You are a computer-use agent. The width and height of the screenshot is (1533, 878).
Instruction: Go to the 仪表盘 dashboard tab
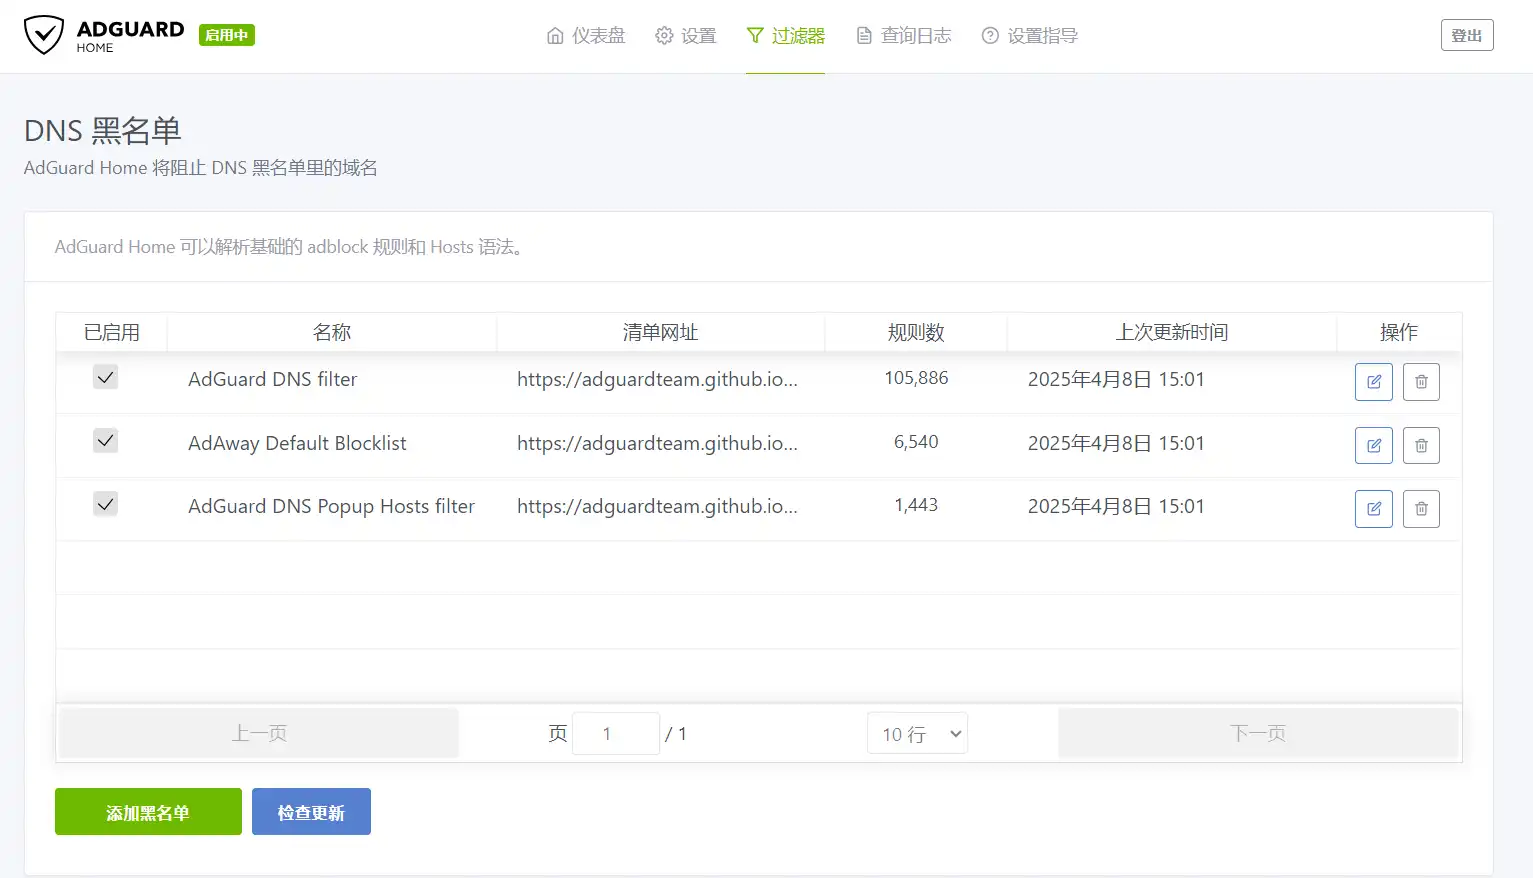tap(586, 36)
